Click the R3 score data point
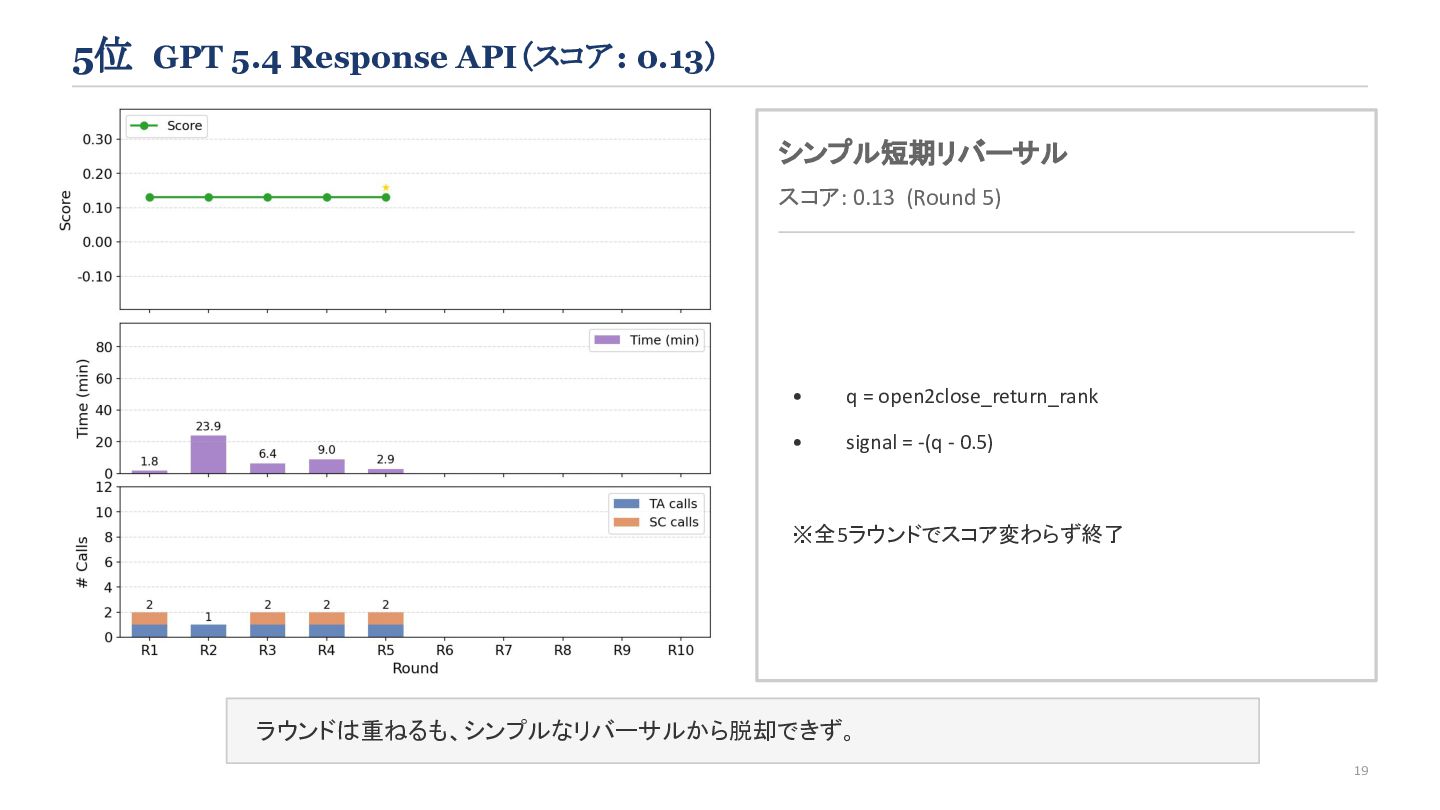 [268, 197]
